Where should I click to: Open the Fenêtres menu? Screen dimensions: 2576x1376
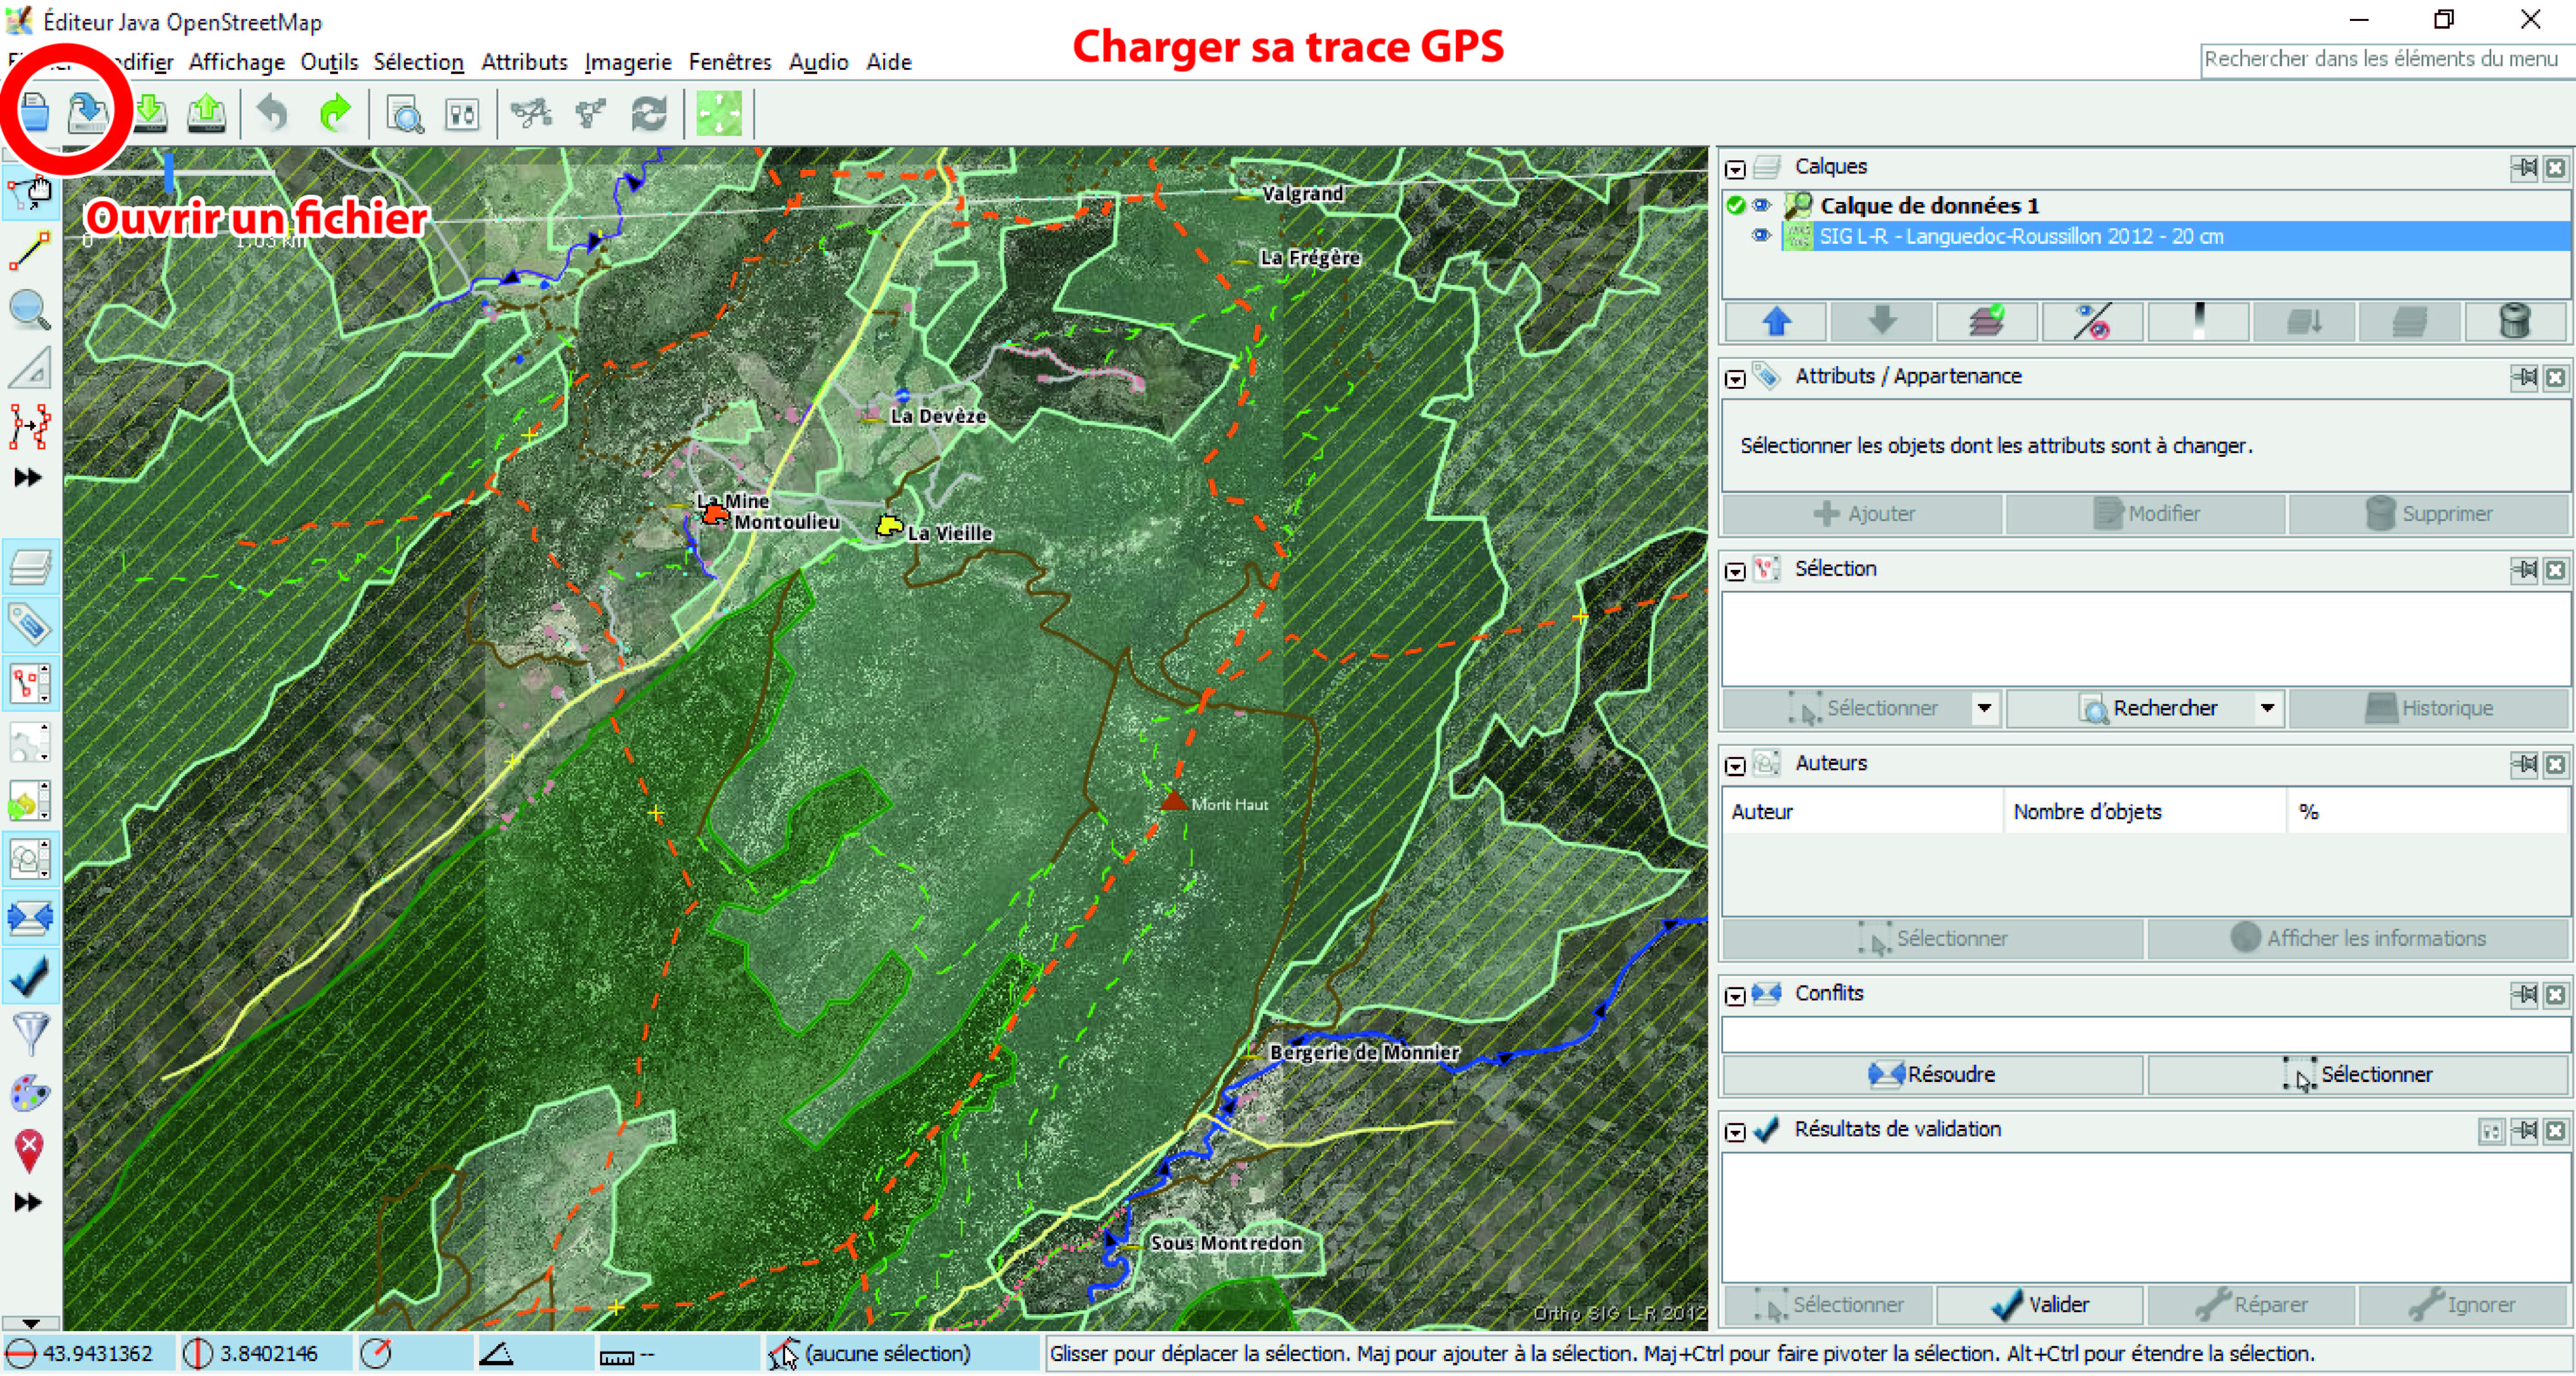coord(730,62)
